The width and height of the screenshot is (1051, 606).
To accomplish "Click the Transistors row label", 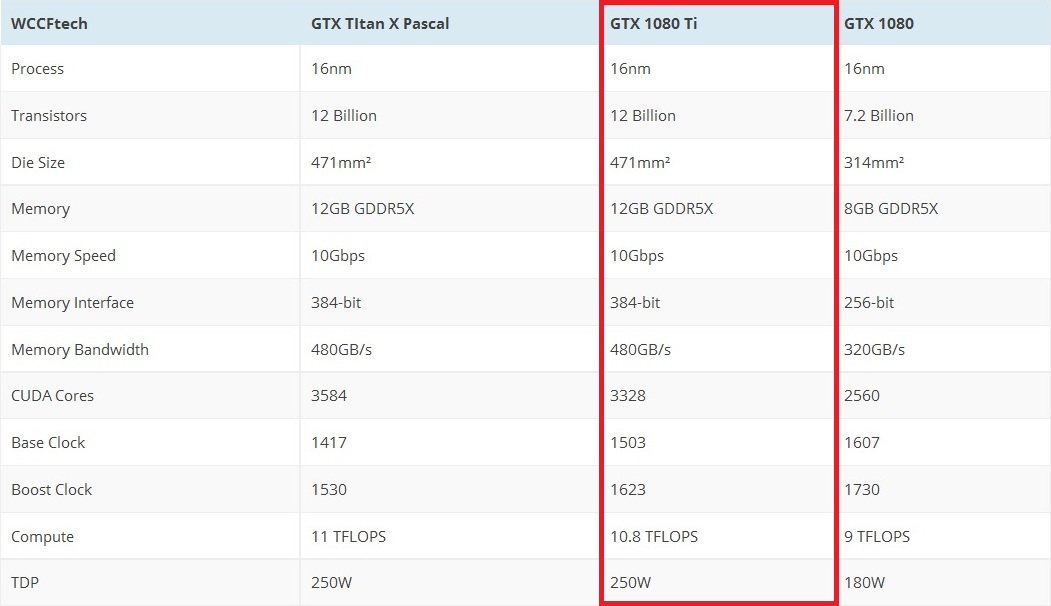I will coord(49,115).
